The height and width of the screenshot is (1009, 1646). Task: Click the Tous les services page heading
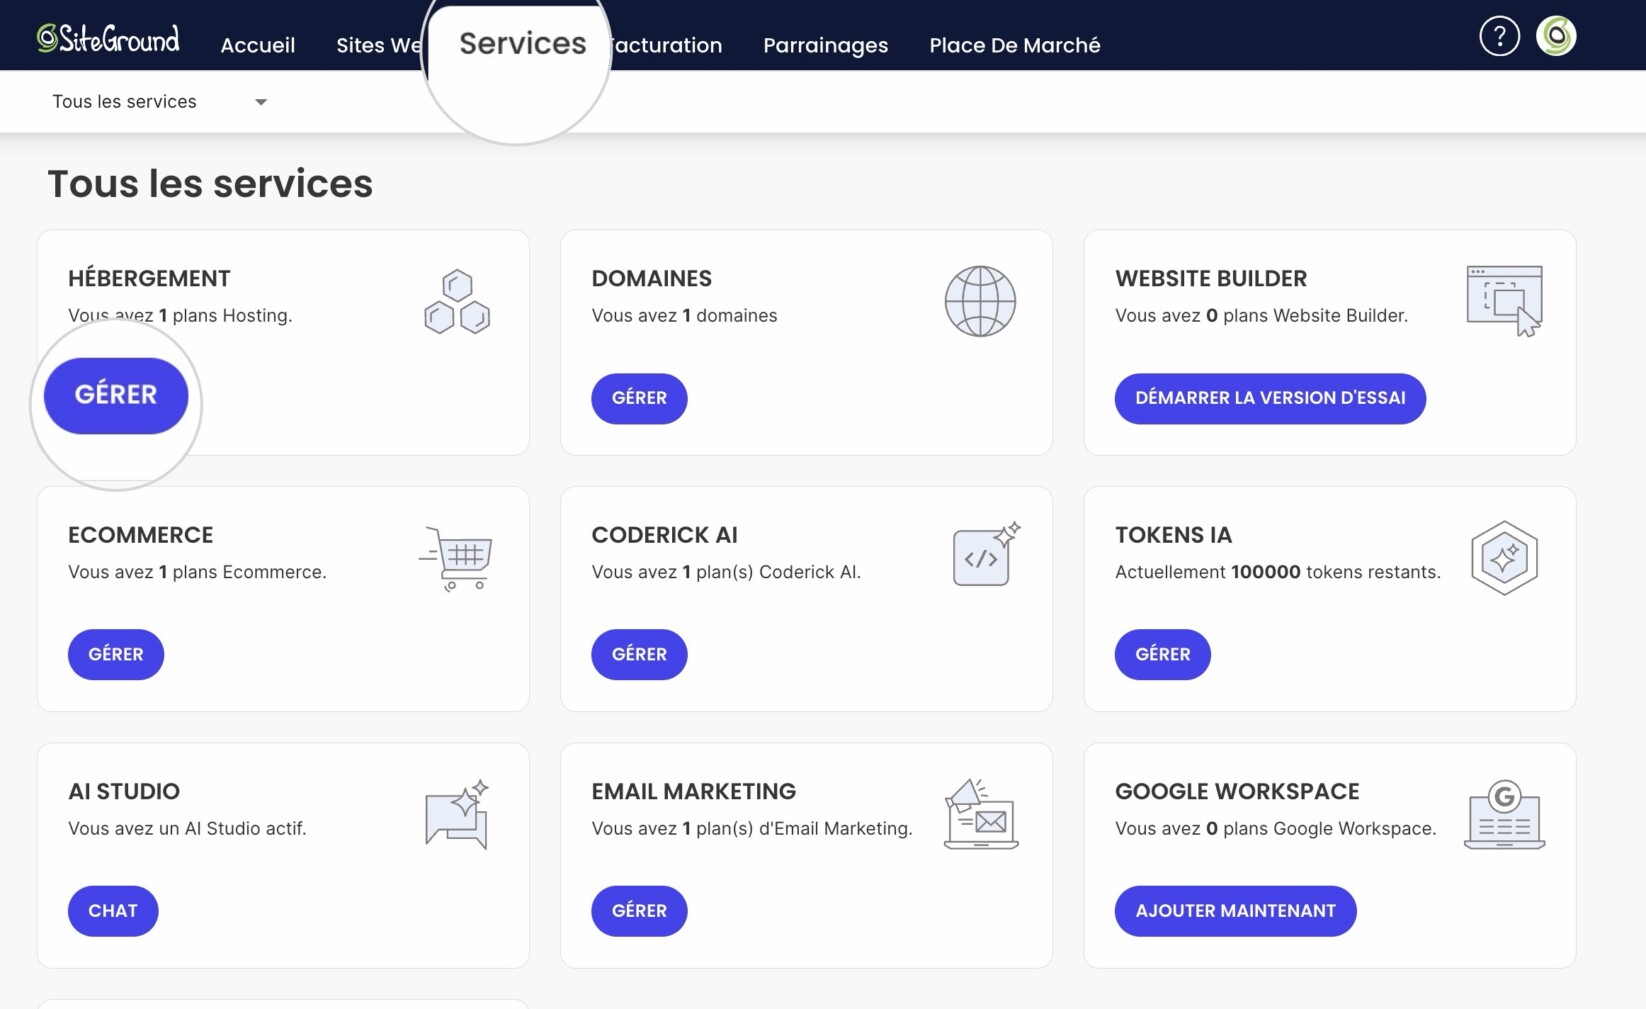210,184
